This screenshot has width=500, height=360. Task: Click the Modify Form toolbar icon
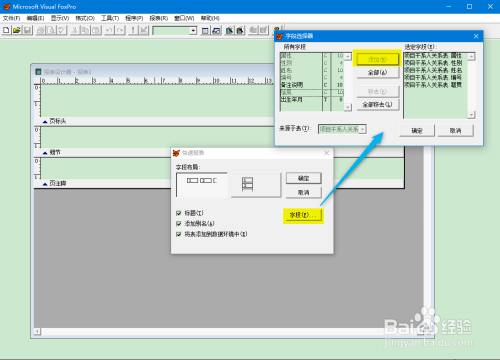144,30
